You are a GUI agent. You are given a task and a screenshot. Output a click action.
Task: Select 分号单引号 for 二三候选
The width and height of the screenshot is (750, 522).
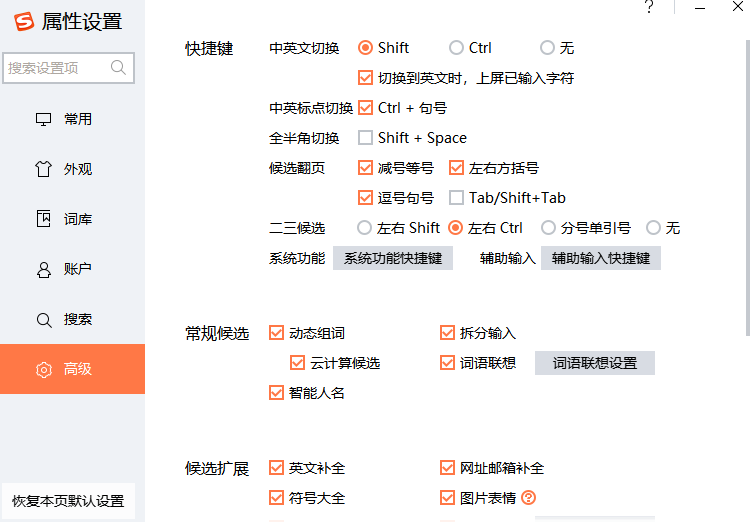coord(548,228)
